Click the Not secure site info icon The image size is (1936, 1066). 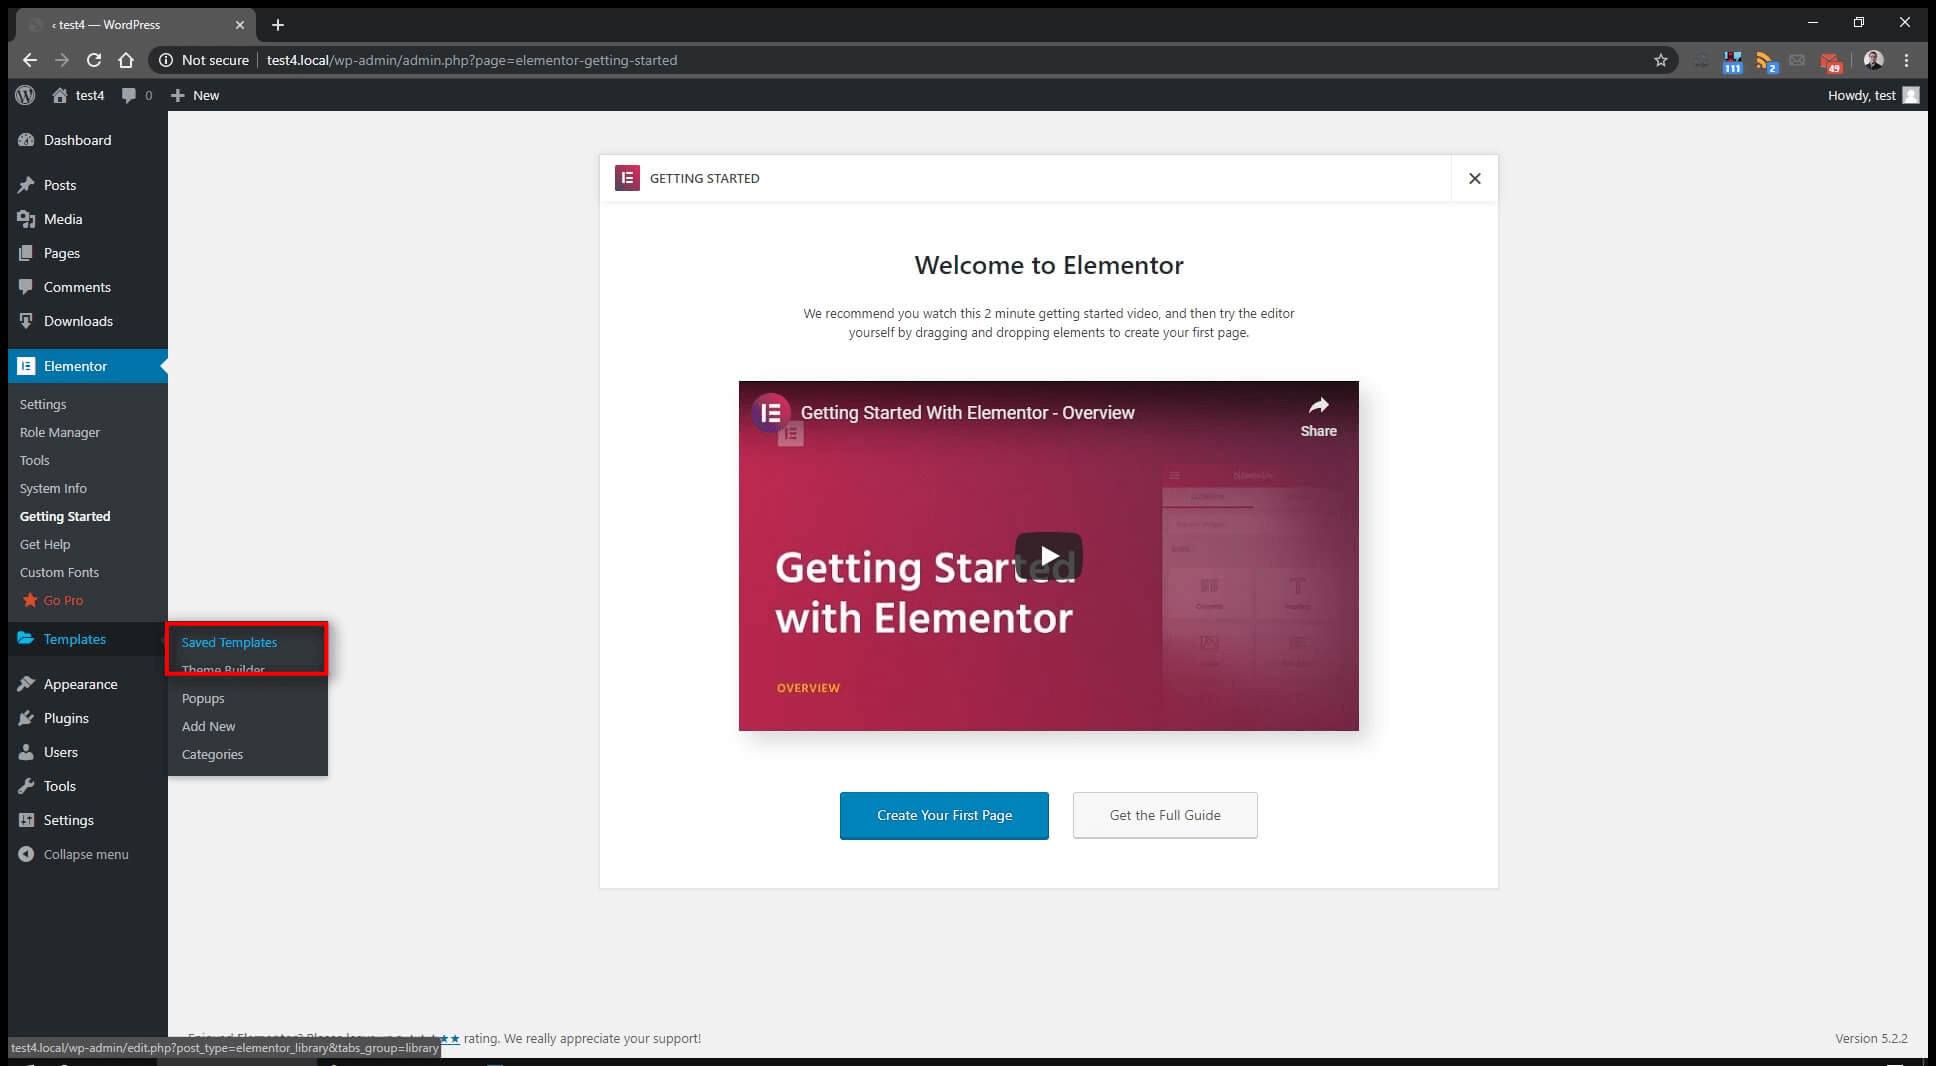tap(166, 60)
